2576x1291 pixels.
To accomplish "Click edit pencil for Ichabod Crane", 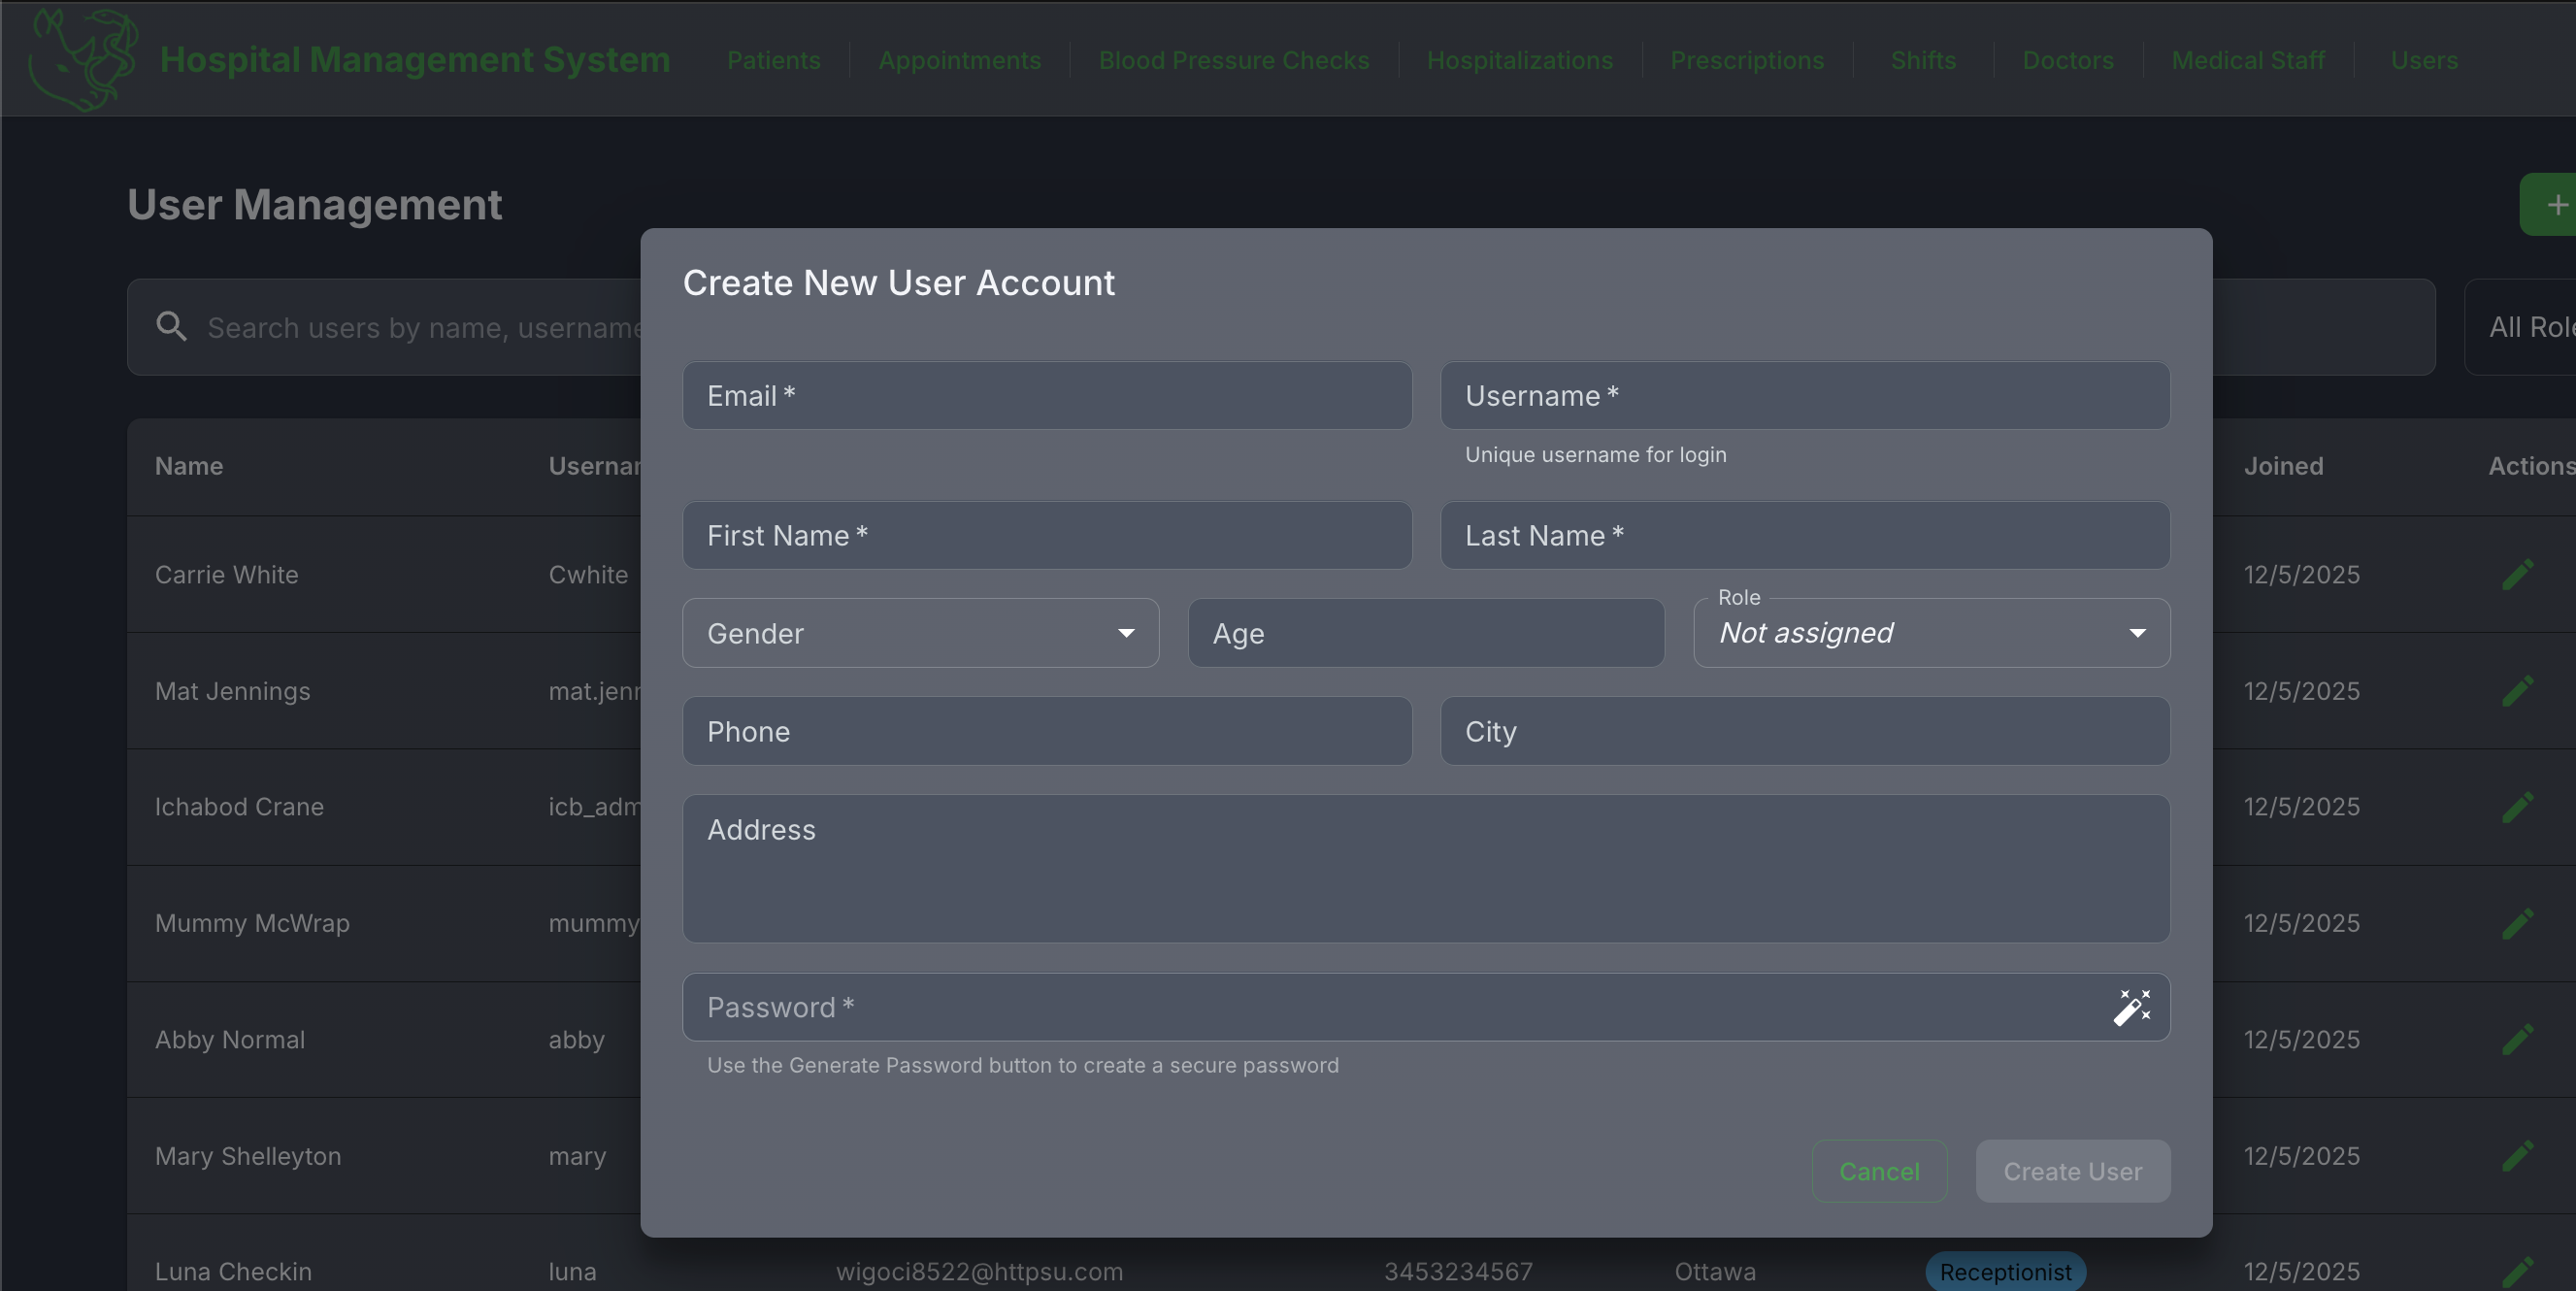I will (x=2517, y=807).
